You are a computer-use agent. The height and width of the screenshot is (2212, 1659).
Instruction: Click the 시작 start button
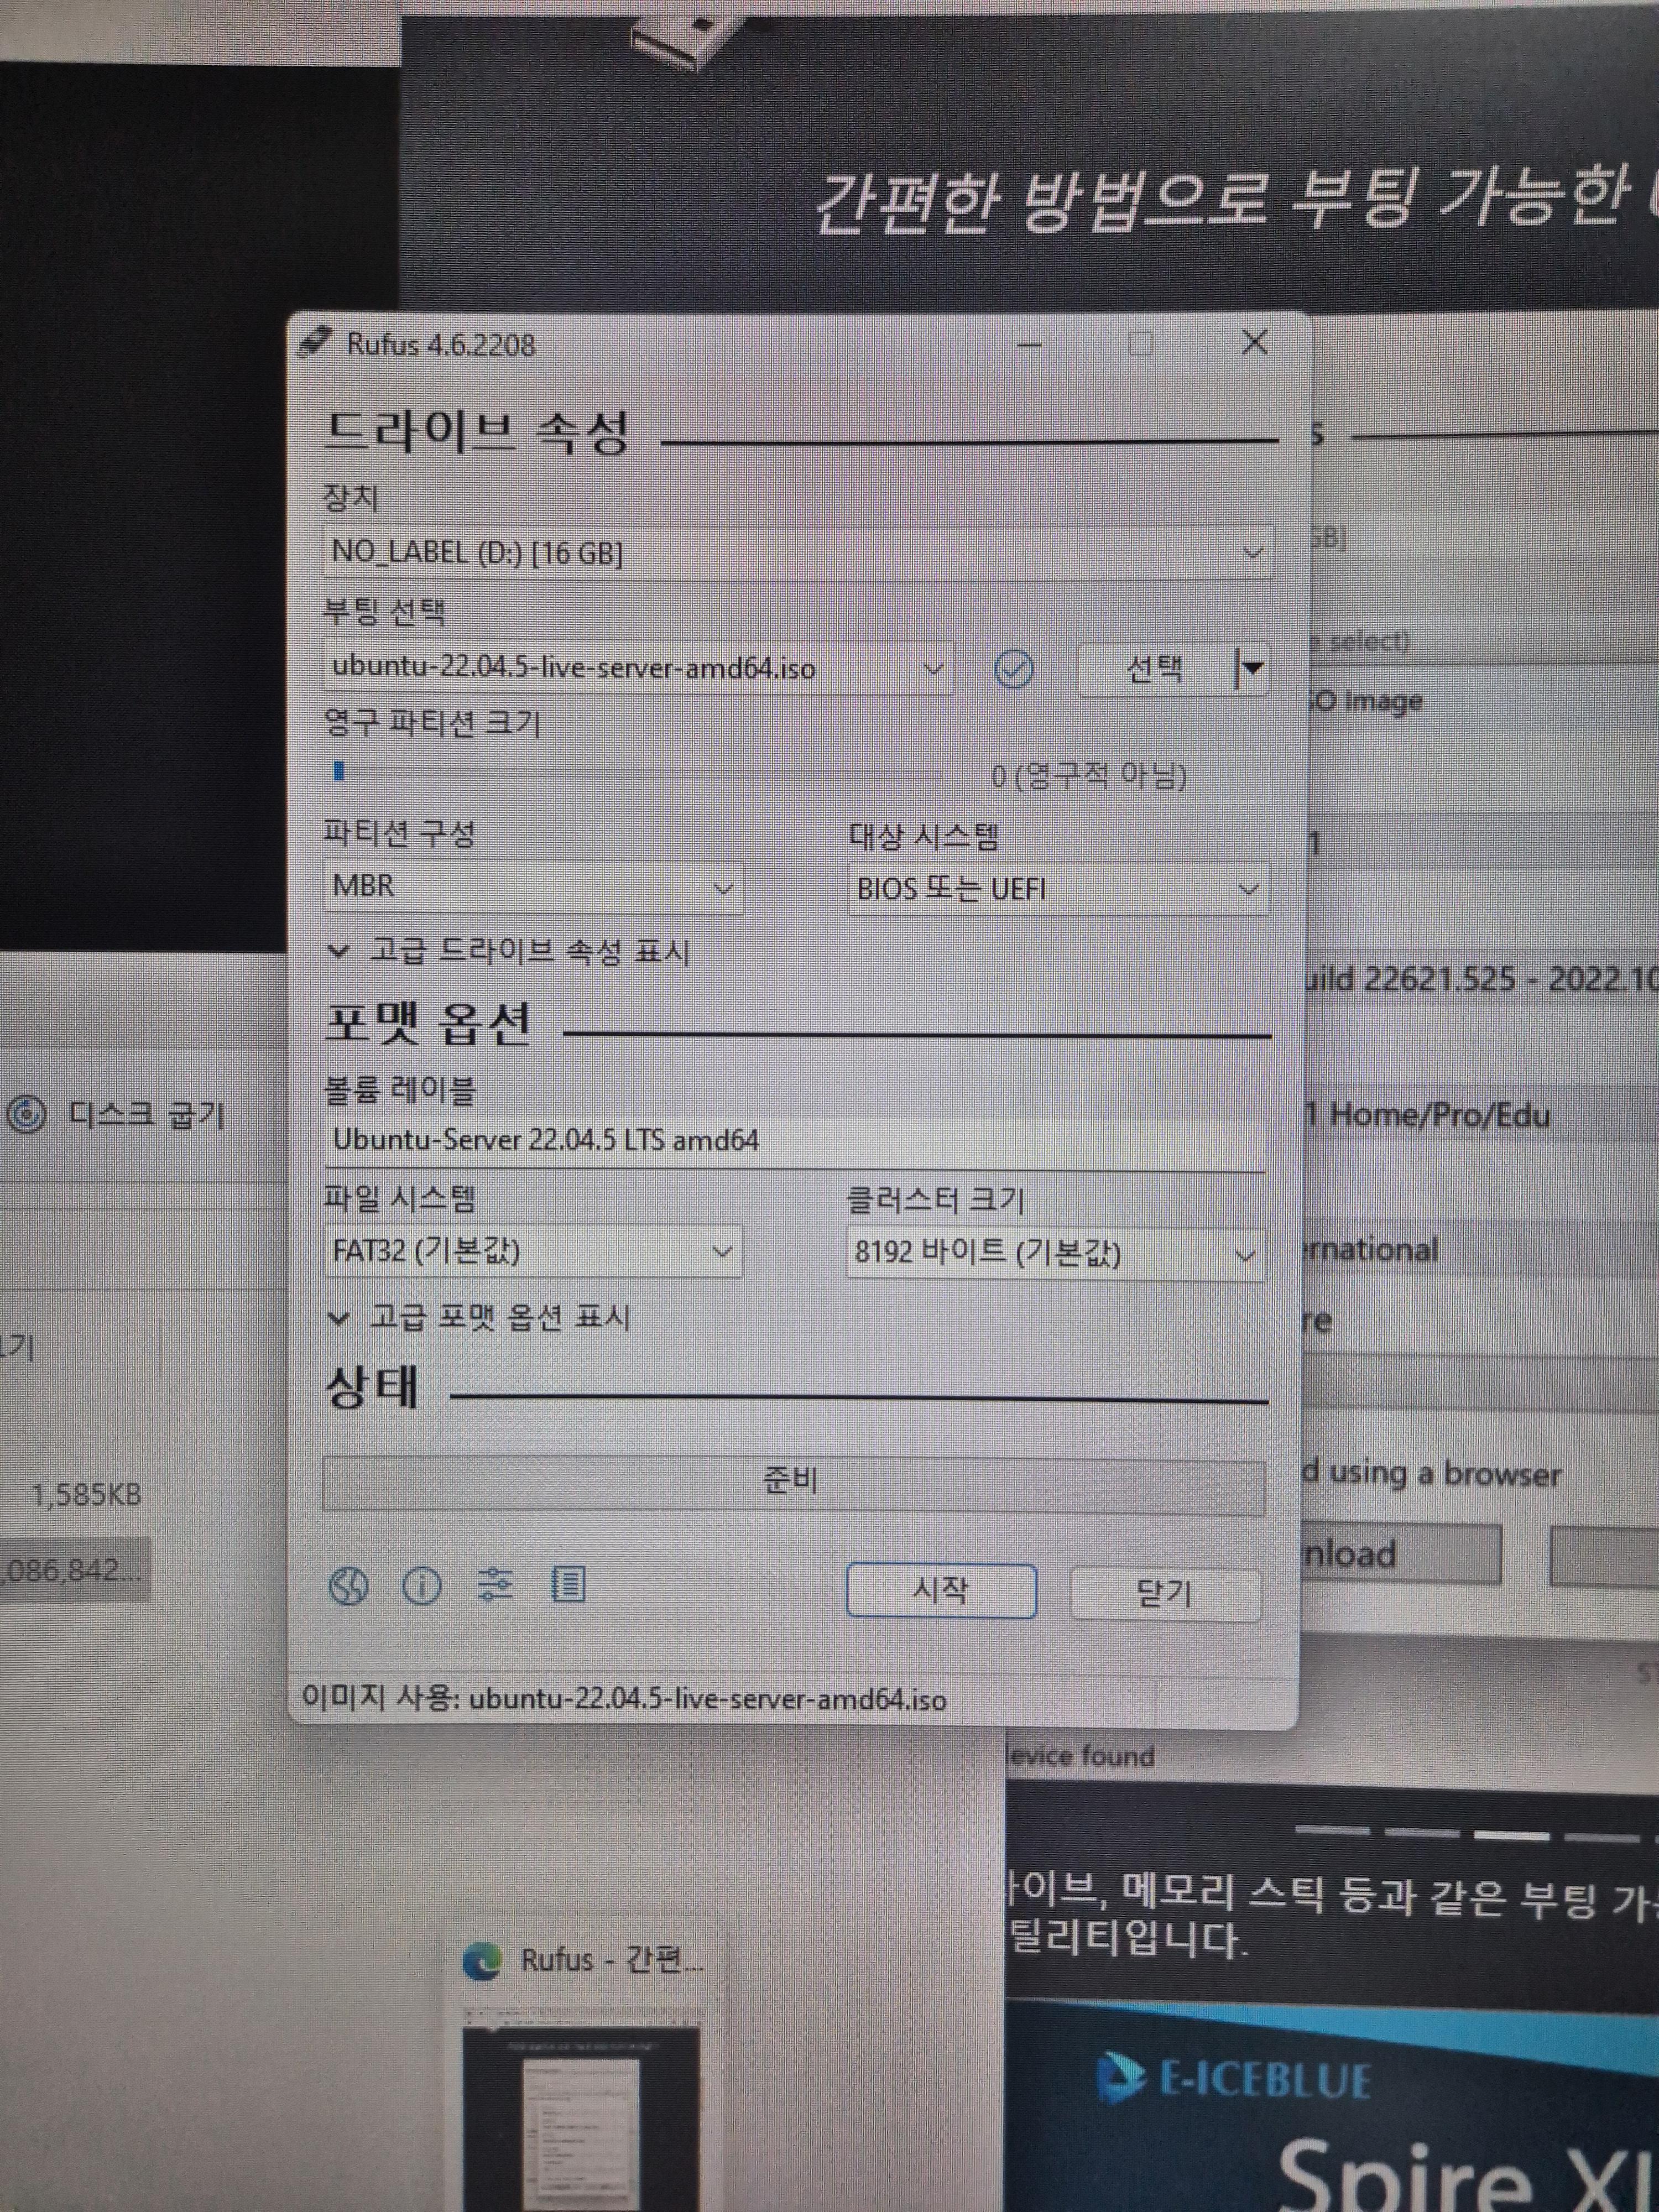[x=940, y=1590]
